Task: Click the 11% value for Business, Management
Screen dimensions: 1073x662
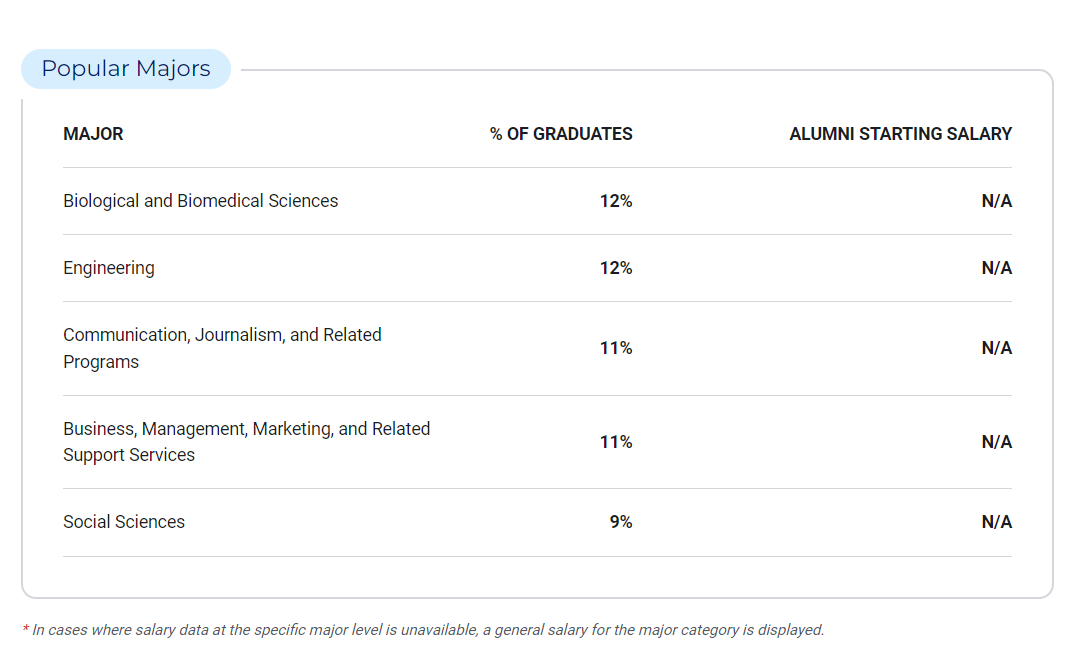Action: pos(616,442)
